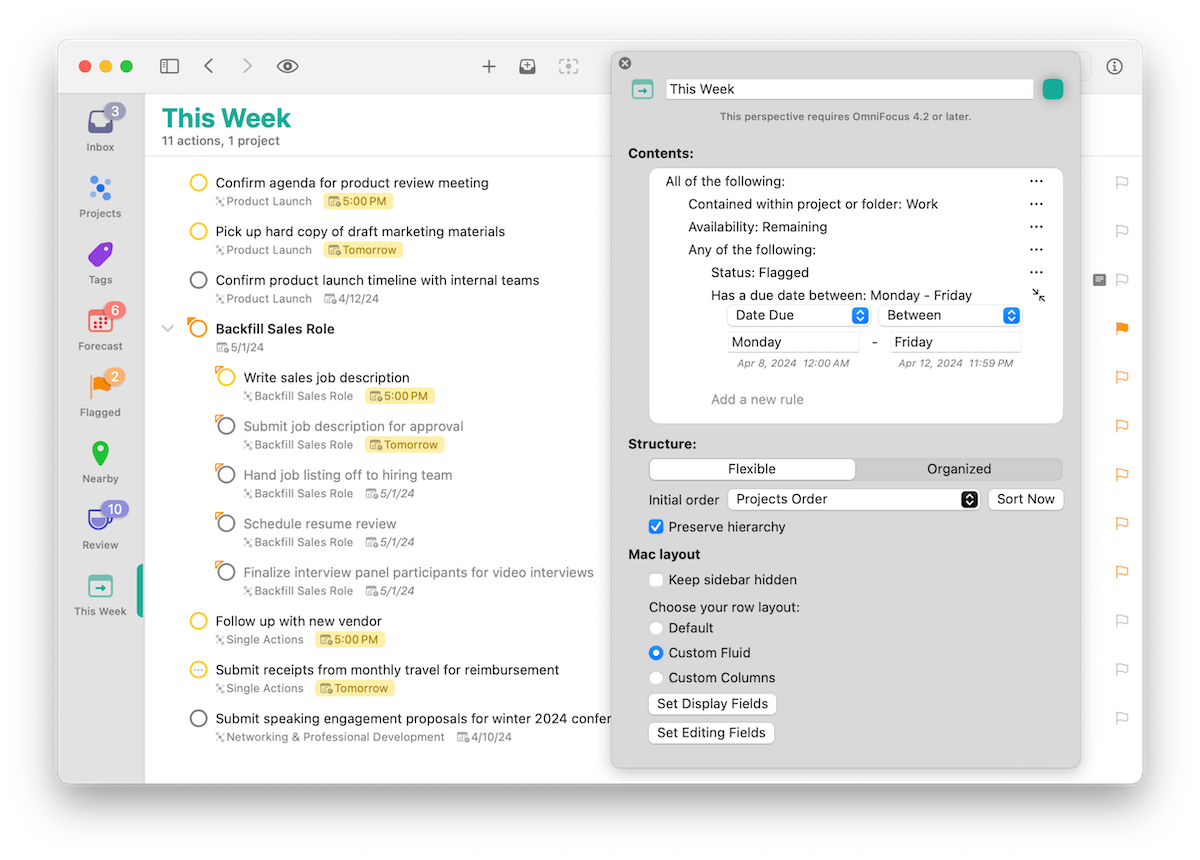Open options for 'Any of the following' rule
The image size is (1200, 860).
(x=1036, y=250)
